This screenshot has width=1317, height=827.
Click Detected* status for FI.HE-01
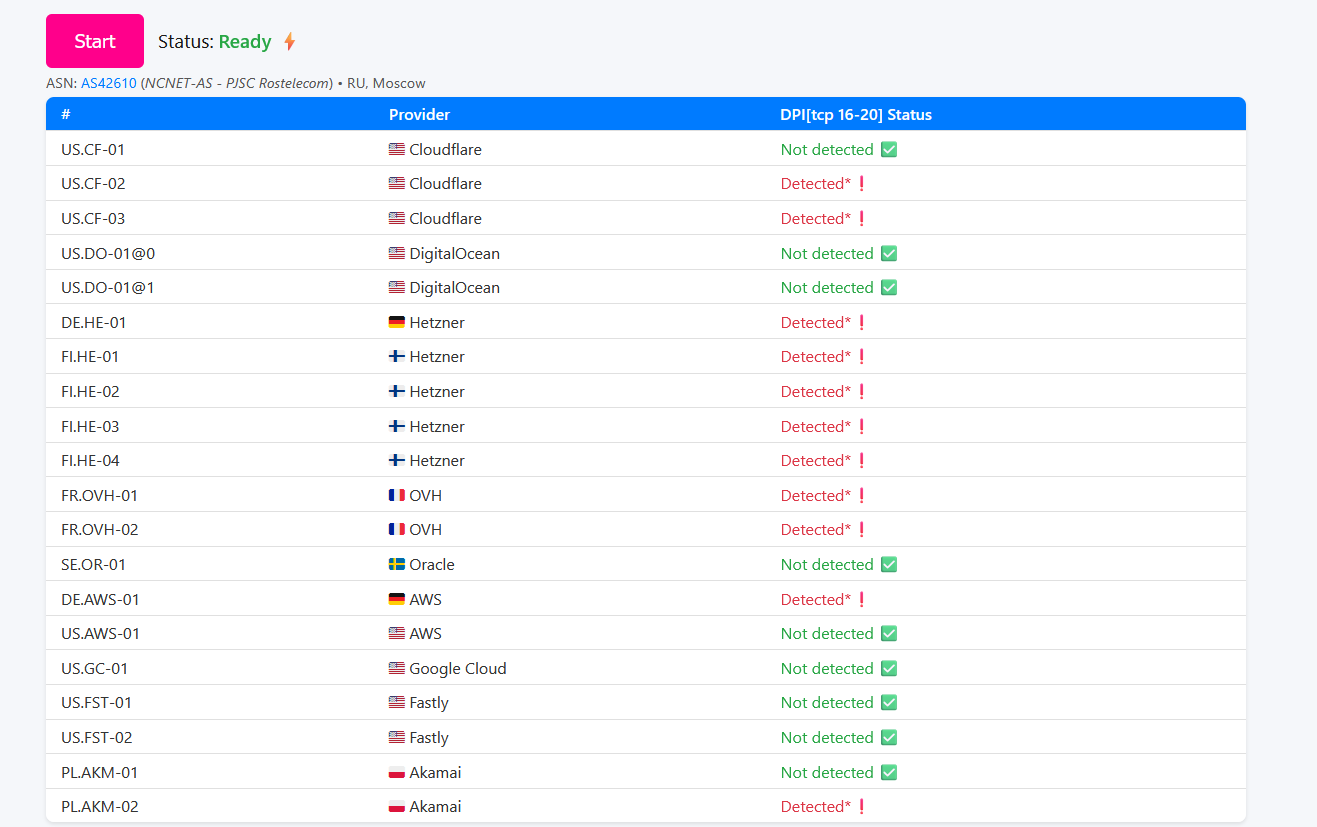tap(816, 357)
